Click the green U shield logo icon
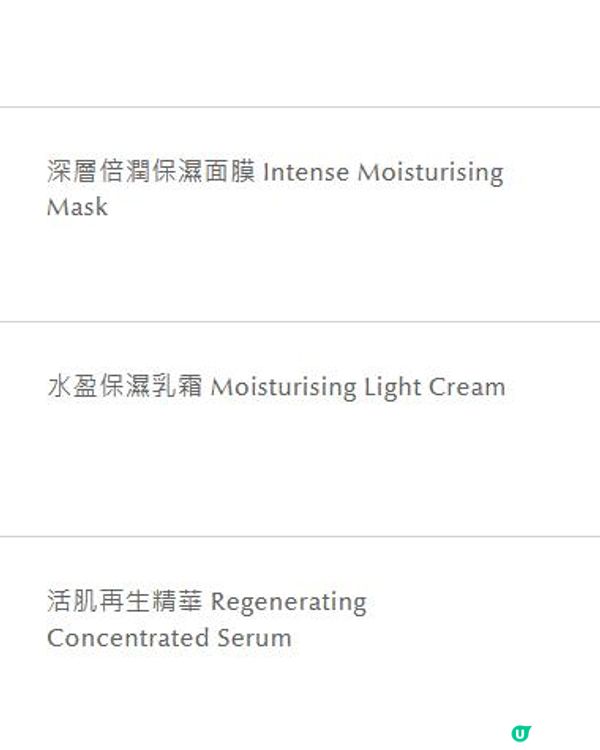Screen dimensions: 600x750 pyautogui.click(x=521, y=733)
